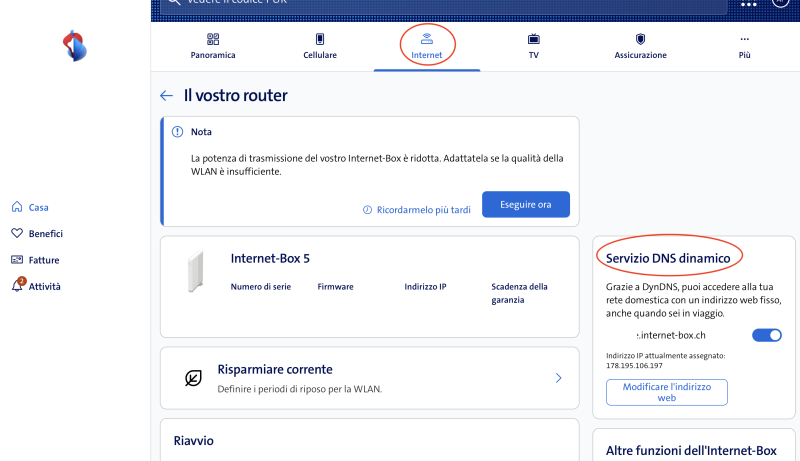Open the Panoramica overview tab
The height and width of the screenshot is (461, 800).
[x=212, y=46]
